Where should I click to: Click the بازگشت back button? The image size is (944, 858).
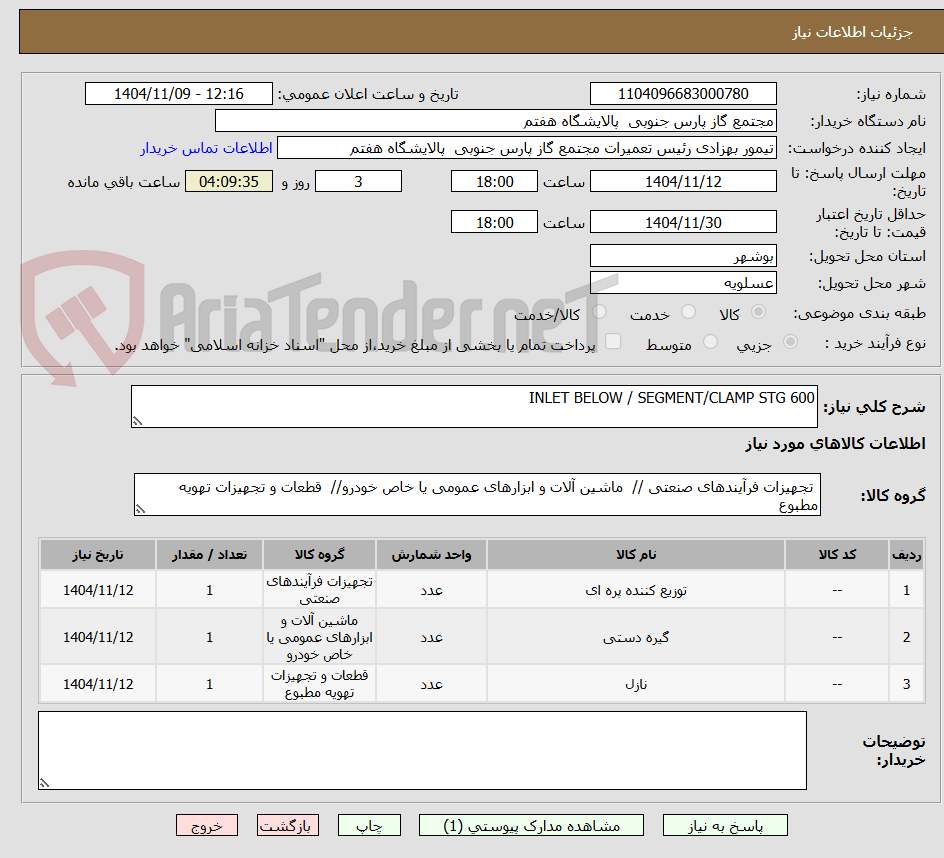tap(288, 825)
